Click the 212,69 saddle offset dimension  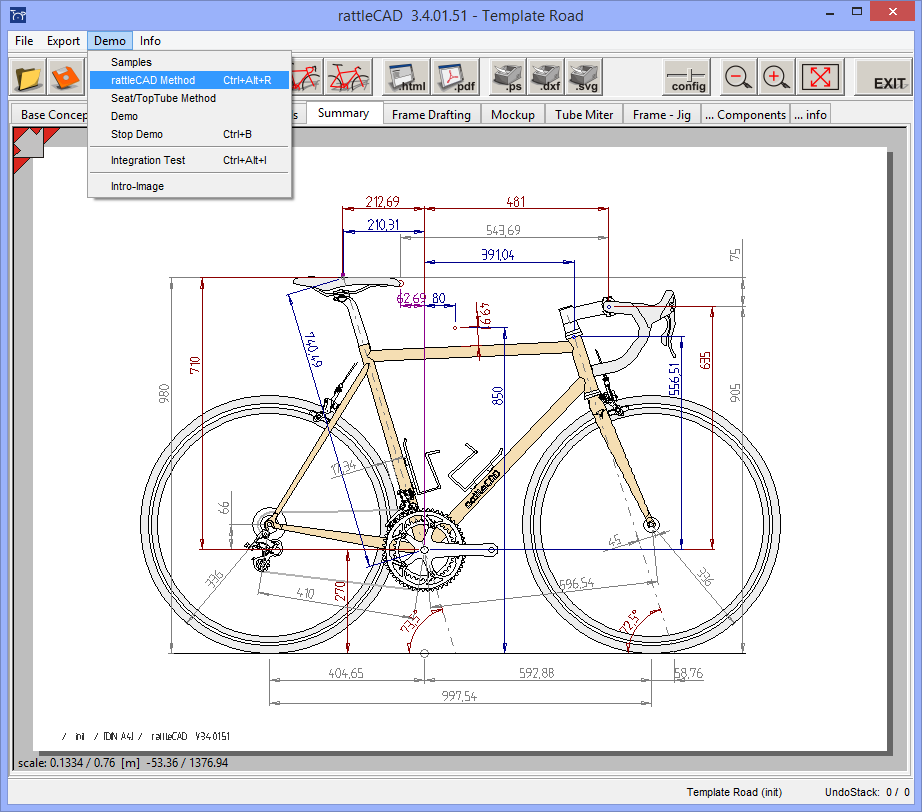382,202
